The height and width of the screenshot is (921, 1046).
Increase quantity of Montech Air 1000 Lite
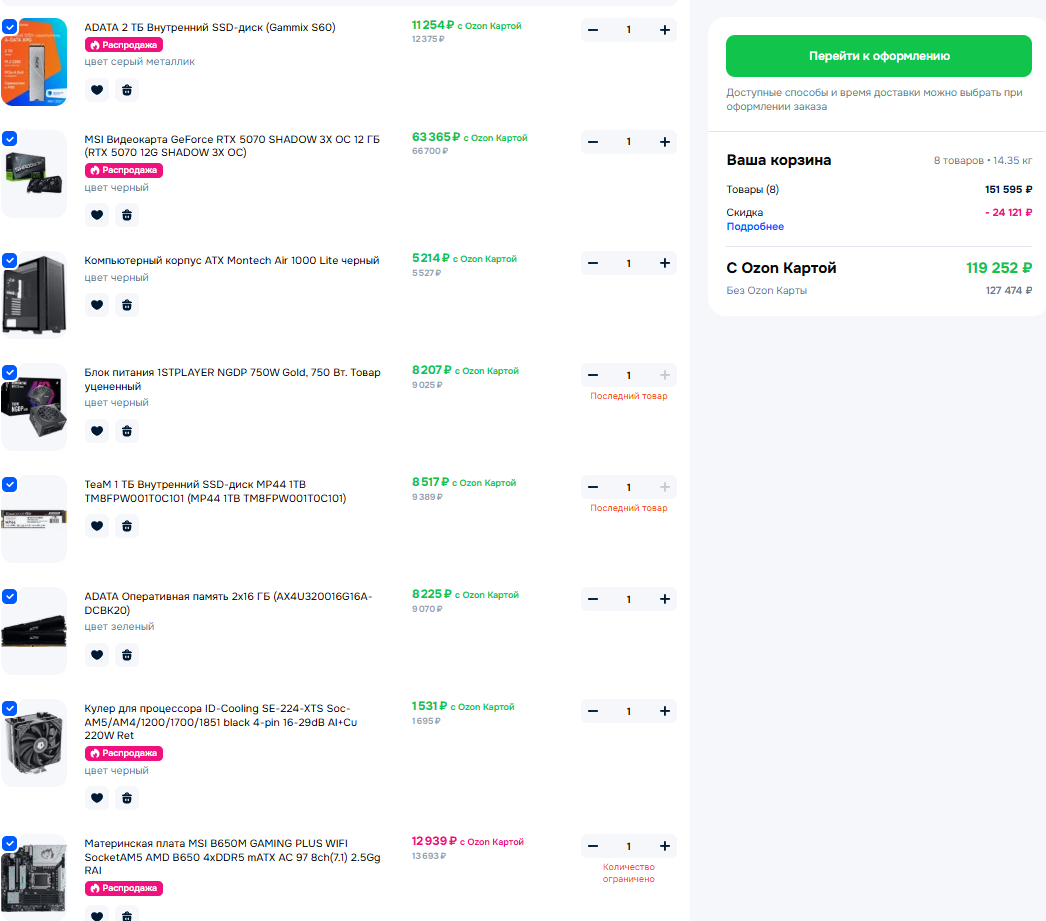(664, 263)
